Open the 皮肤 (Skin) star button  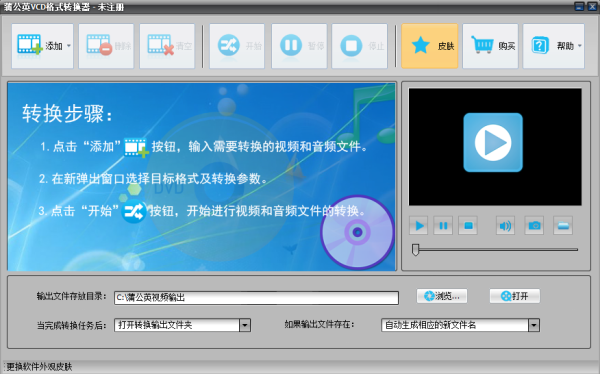coord(430,46)
